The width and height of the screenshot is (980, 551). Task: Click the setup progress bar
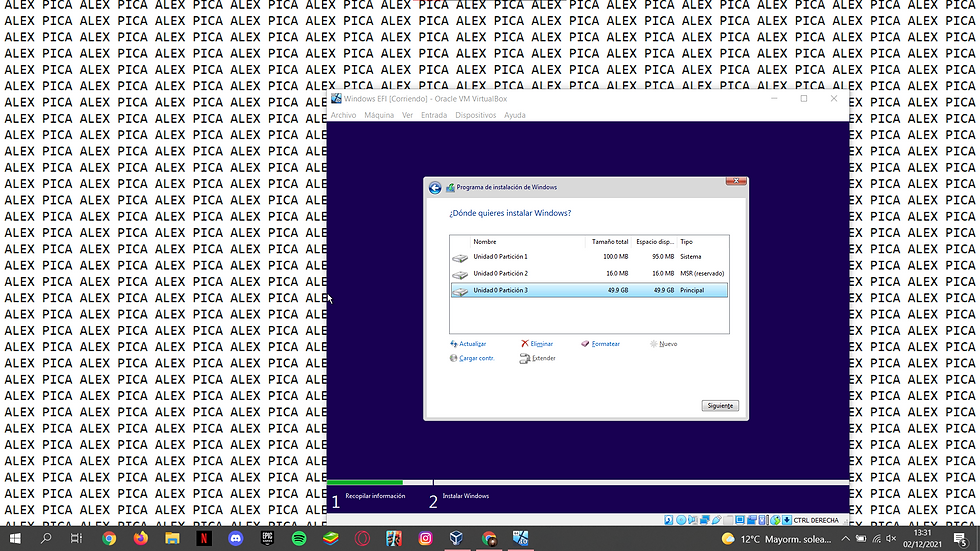point(588,482)
